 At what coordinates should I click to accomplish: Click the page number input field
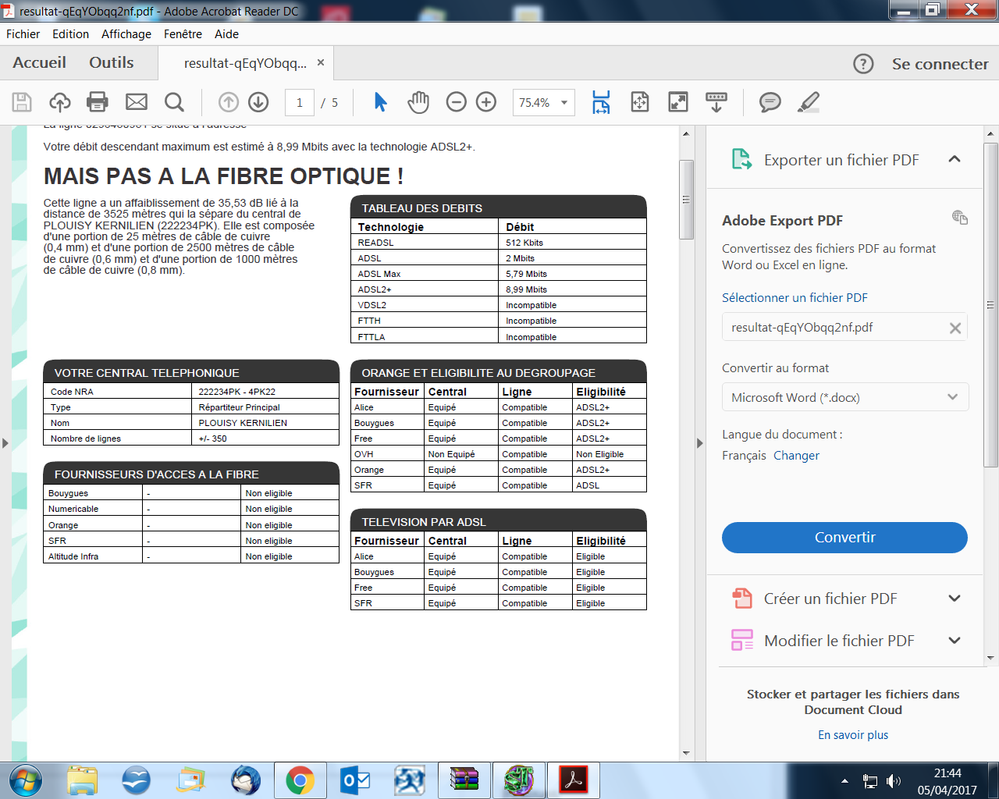point(299,102)
